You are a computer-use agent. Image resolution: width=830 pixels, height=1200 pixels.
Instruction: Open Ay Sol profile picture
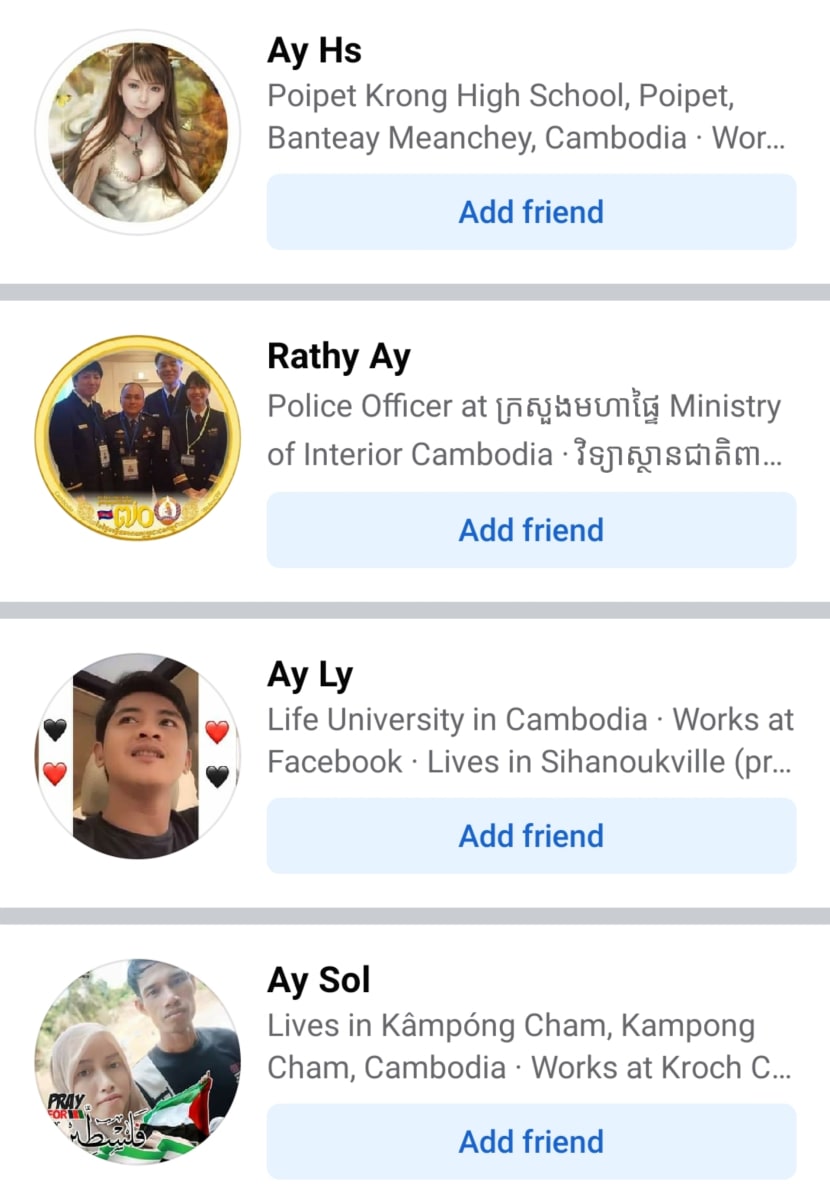[x=138, y=1062]
